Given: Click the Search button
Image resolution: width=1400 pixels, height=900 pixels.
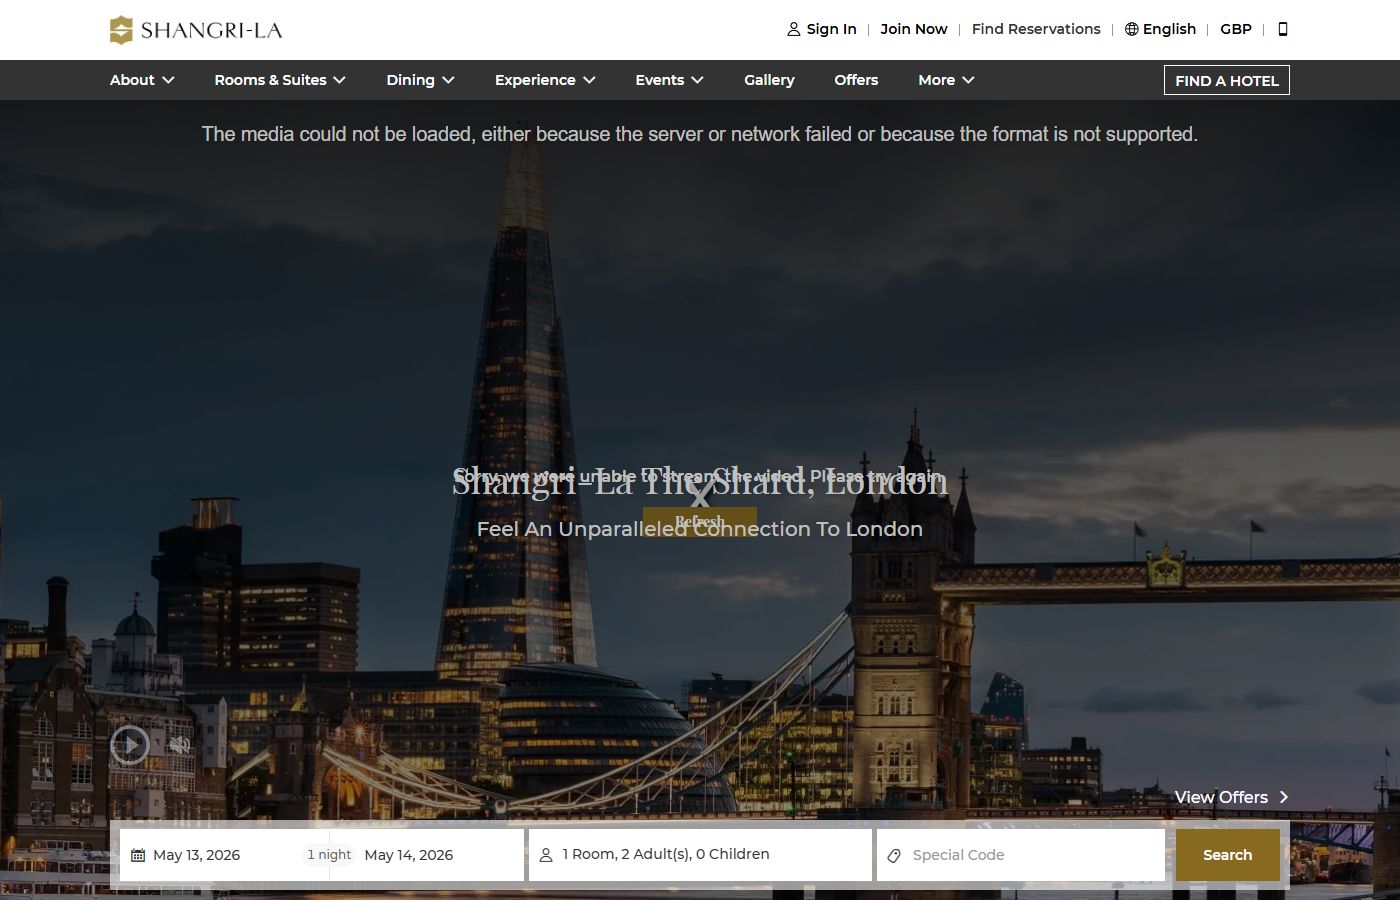Looking at the screenshot, I should [1228, 855].
